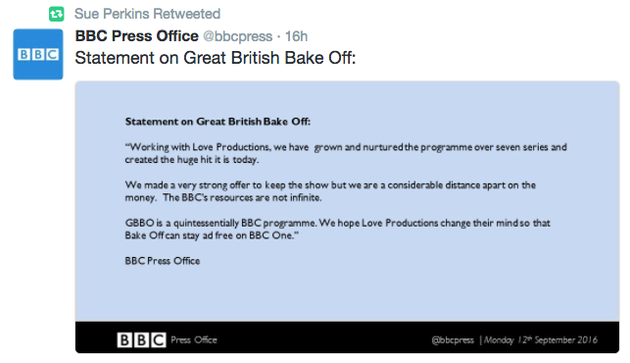Click the green retweet icon
Image resolution: width=630 pixels, height=363 pixels.
(57, 14)
